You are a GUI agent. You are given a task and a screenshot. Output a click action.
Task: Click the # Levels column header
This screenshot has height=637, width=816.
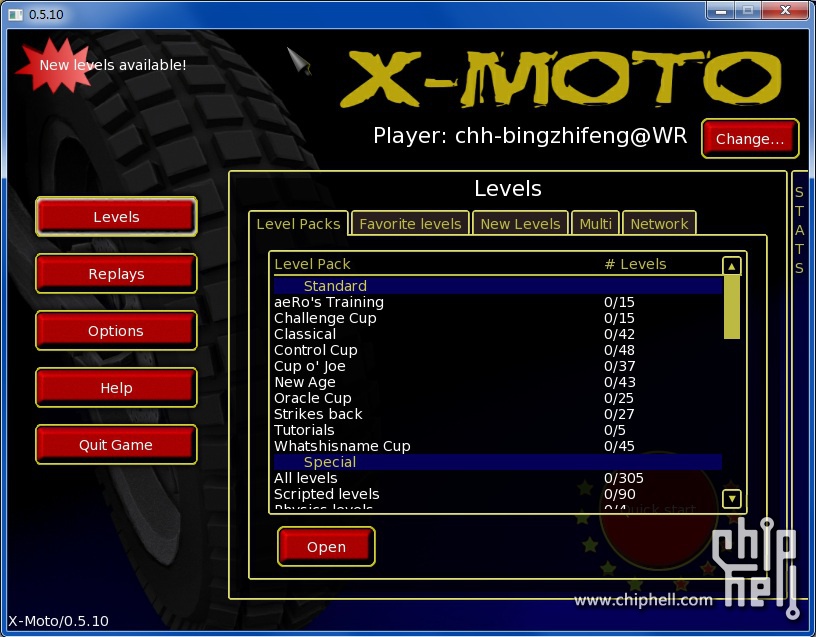(x=635, y=264)
